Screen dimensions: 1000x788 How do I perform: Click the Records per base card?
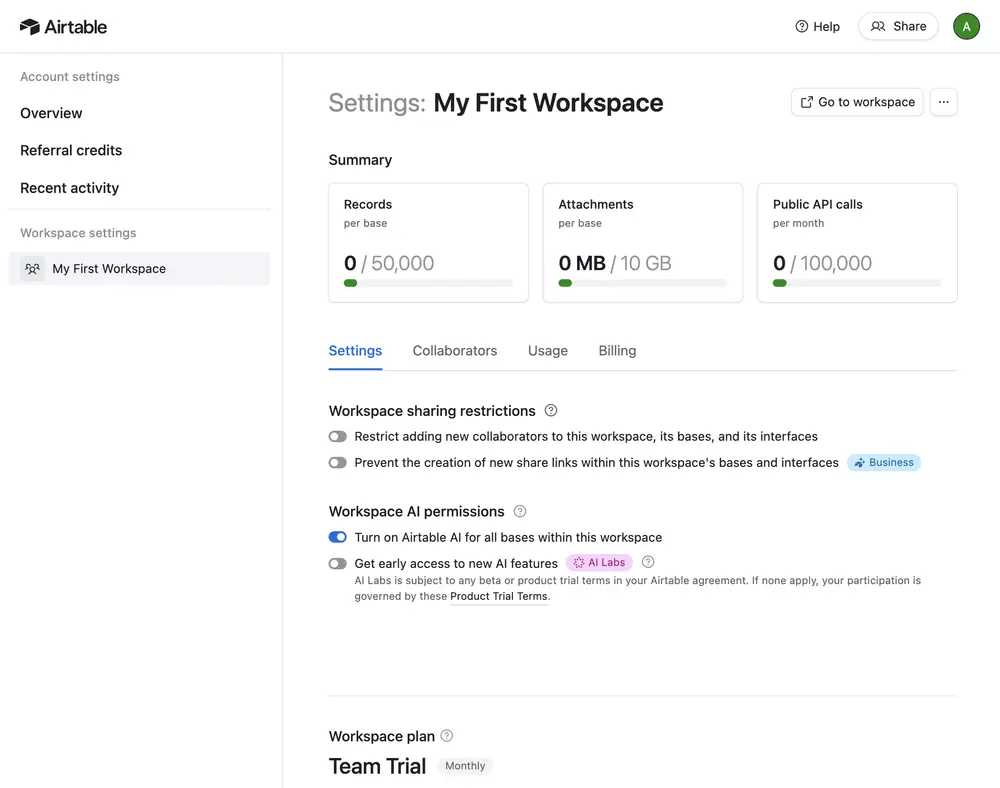pos(428,243)
